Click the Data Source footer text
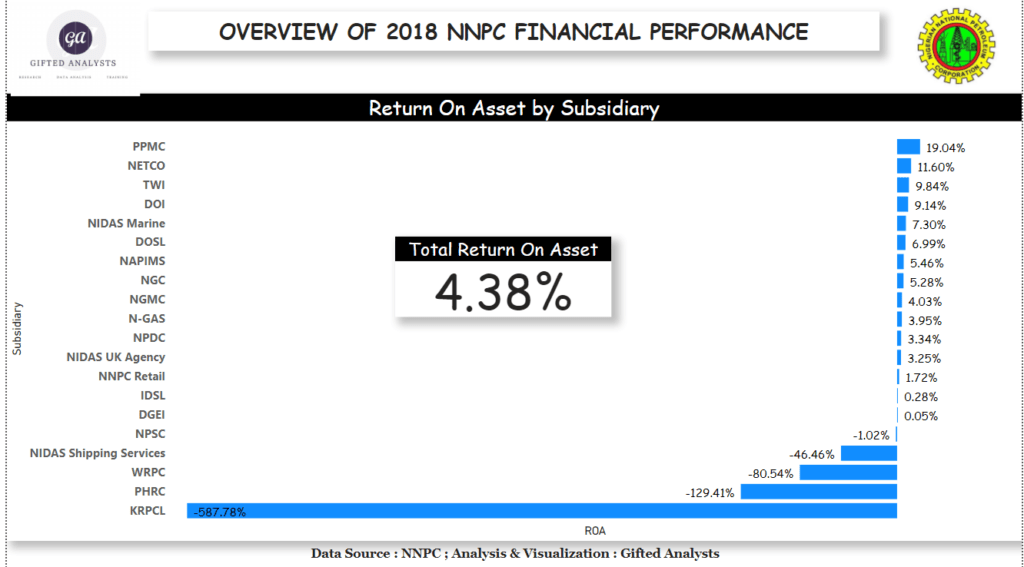Image resolution: width=1024 pixels, height=567 pixels. point(514,553)
